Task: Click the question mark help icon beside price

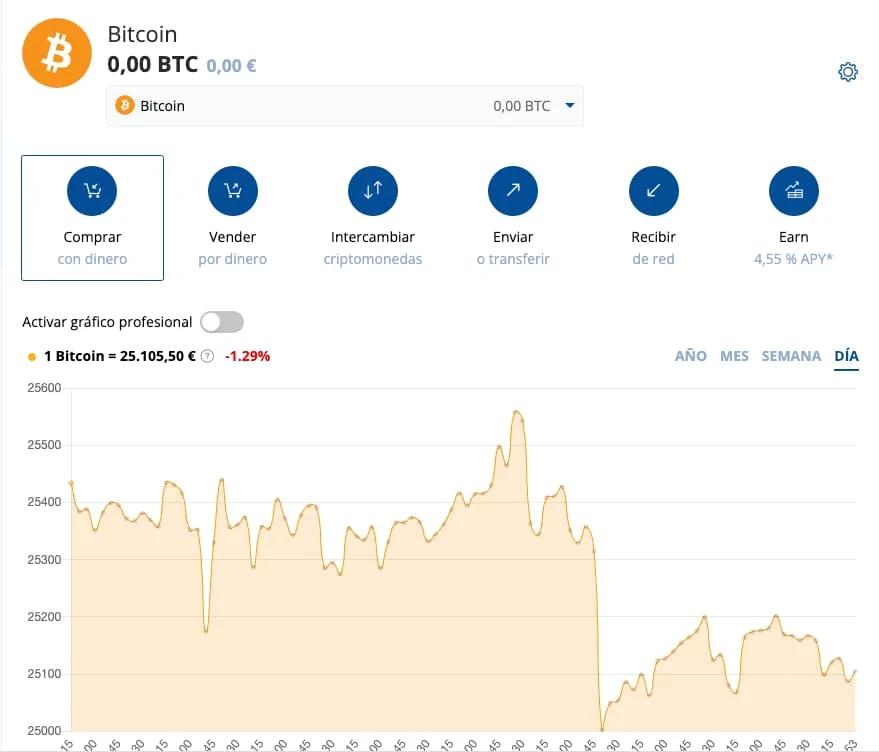Action: point(207,356)
